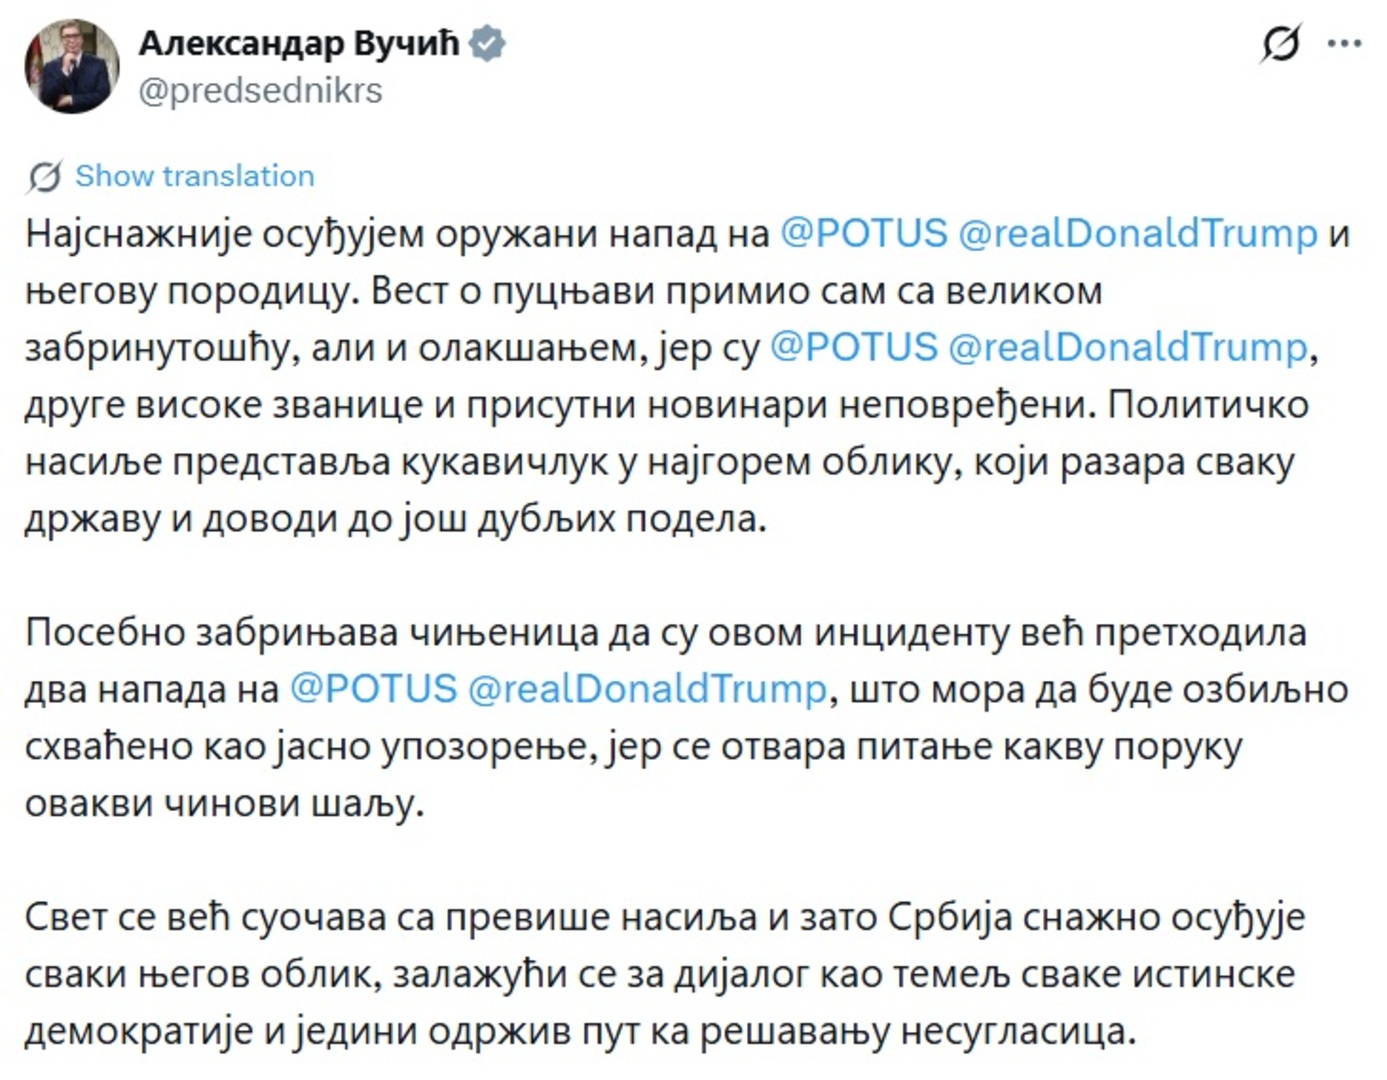Show translation of the post

tap(194, 176)
